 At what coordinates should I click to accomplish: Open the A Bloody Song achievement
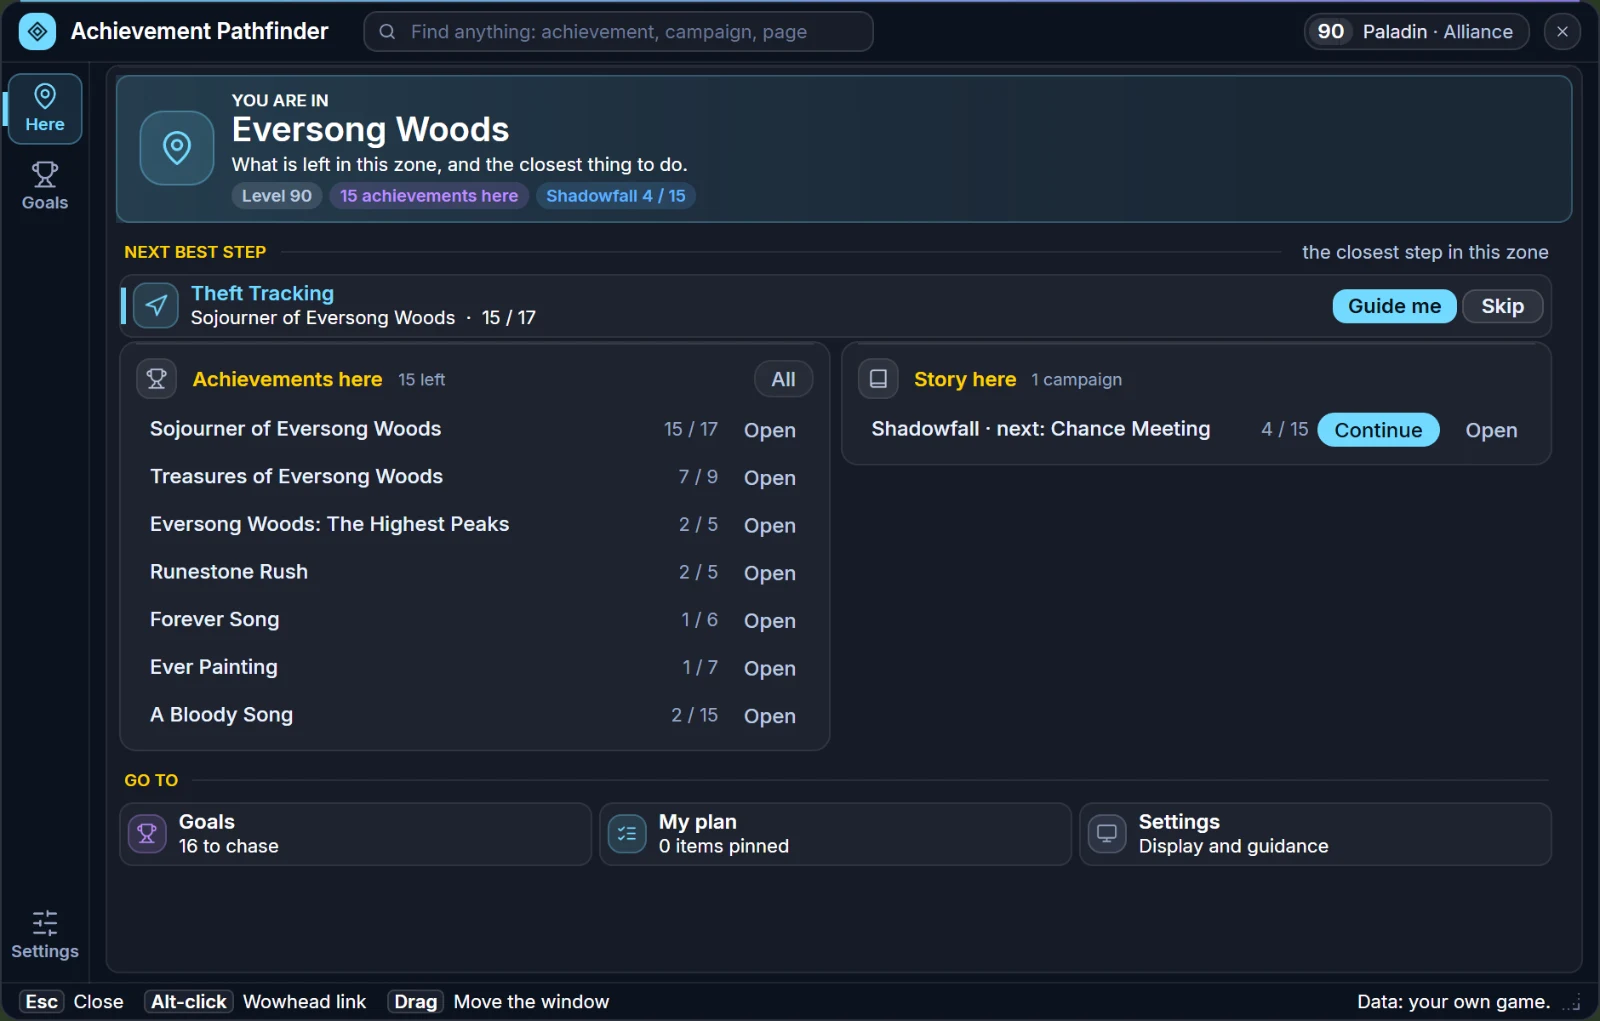(x=770, y=716)
